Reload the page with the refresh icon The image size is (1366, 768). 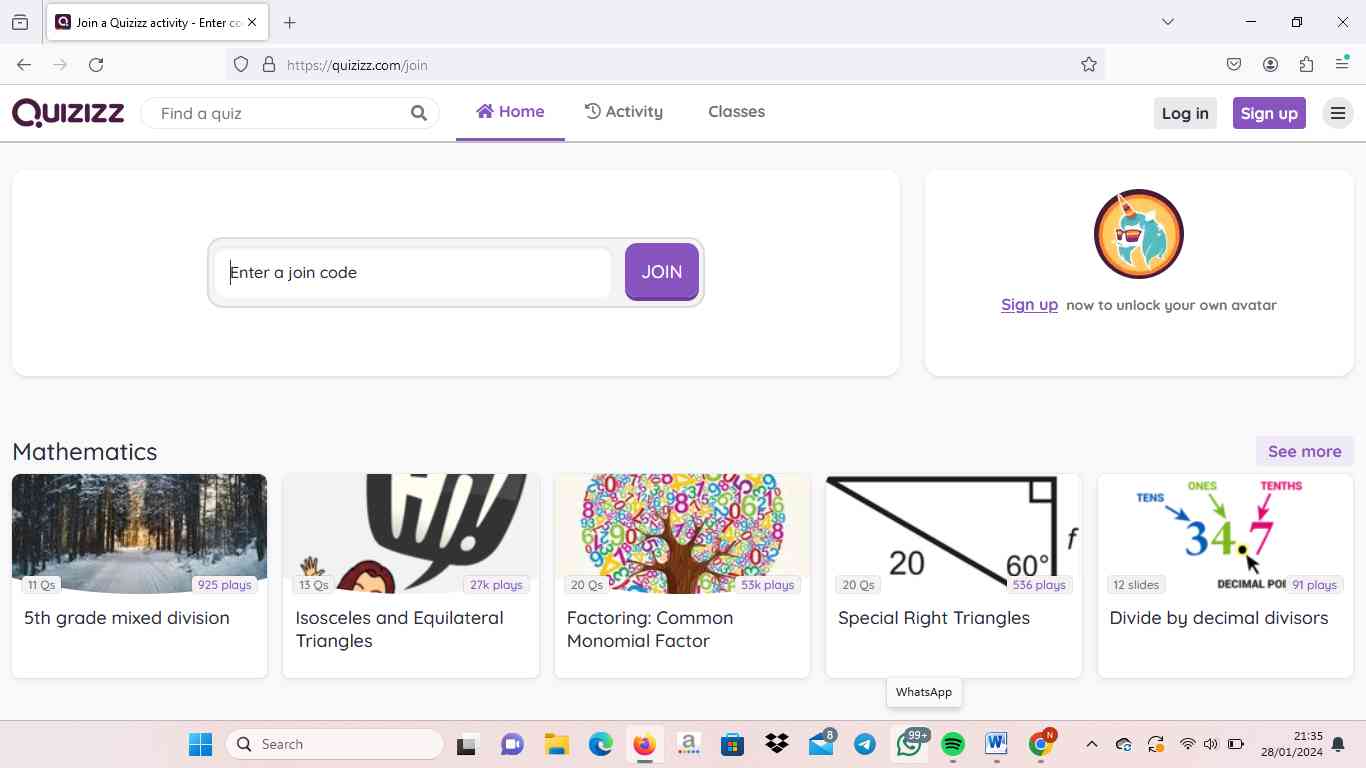96,64
